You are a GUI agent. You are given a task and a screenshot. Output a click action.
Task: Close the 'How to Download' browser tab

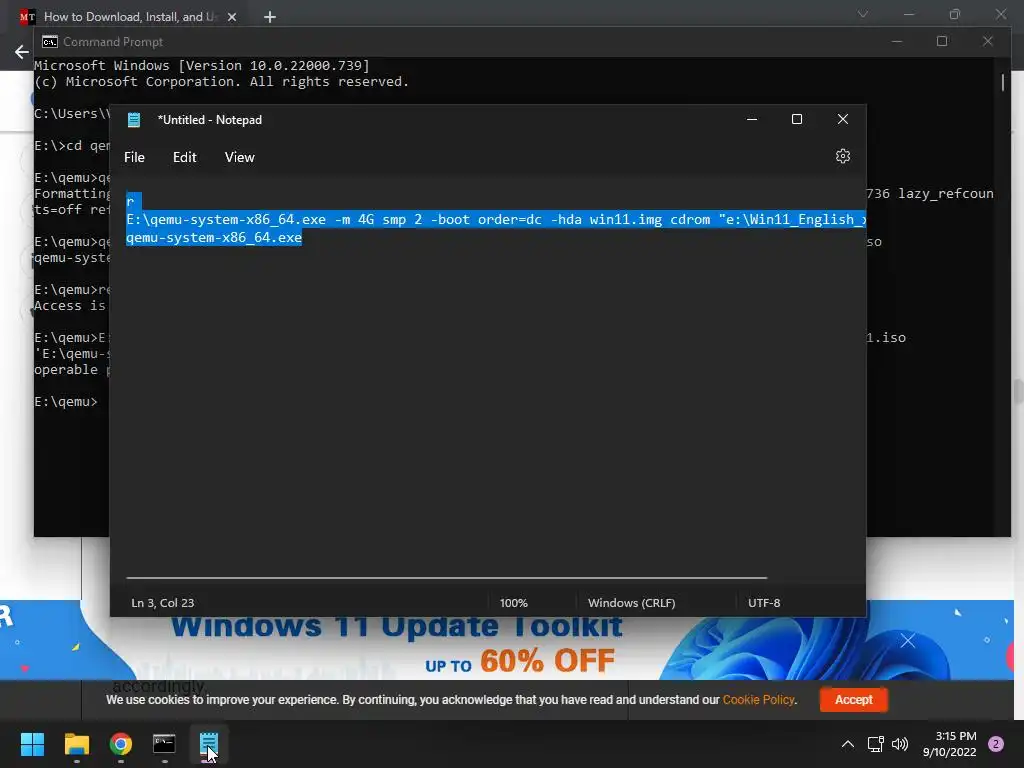pyautogui.click(x=232, y=17)
